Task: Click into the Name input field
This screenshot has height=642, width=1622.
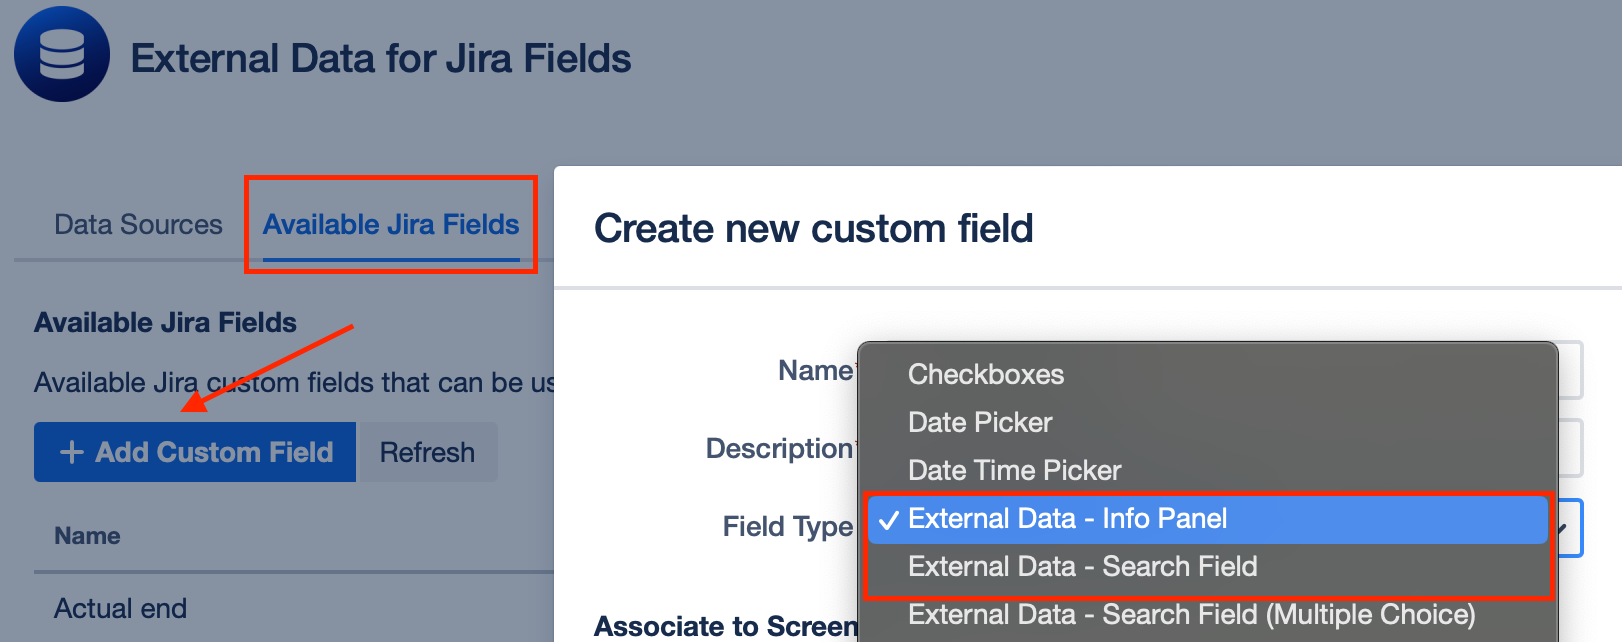Action: click(1570, 371)
